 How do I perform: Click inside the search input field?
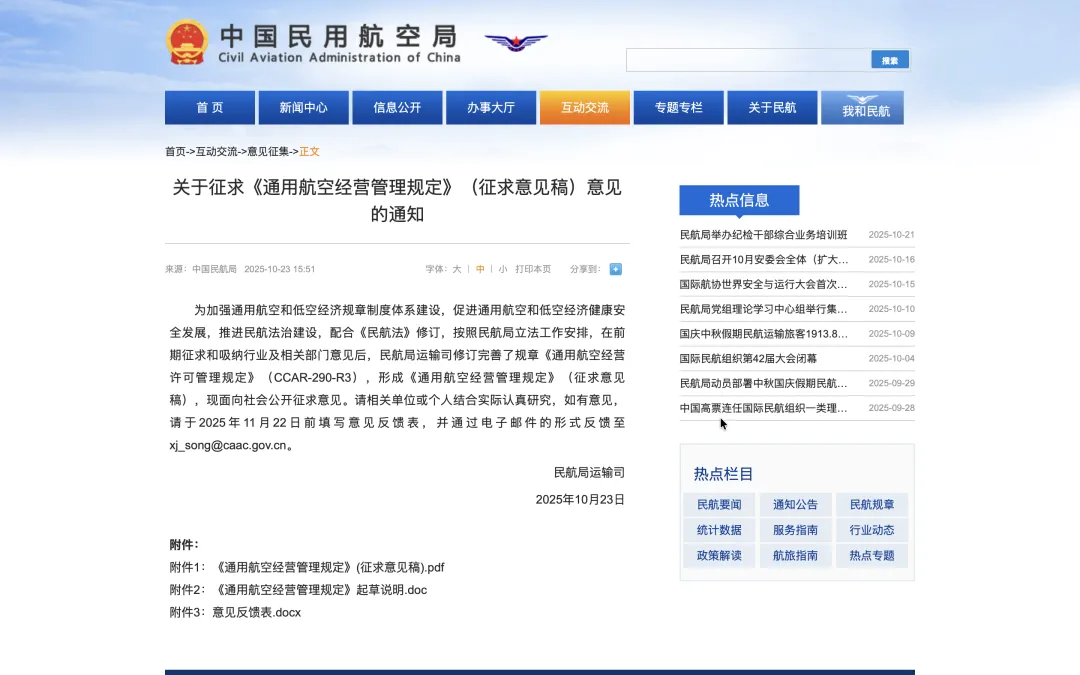[745, 59]
